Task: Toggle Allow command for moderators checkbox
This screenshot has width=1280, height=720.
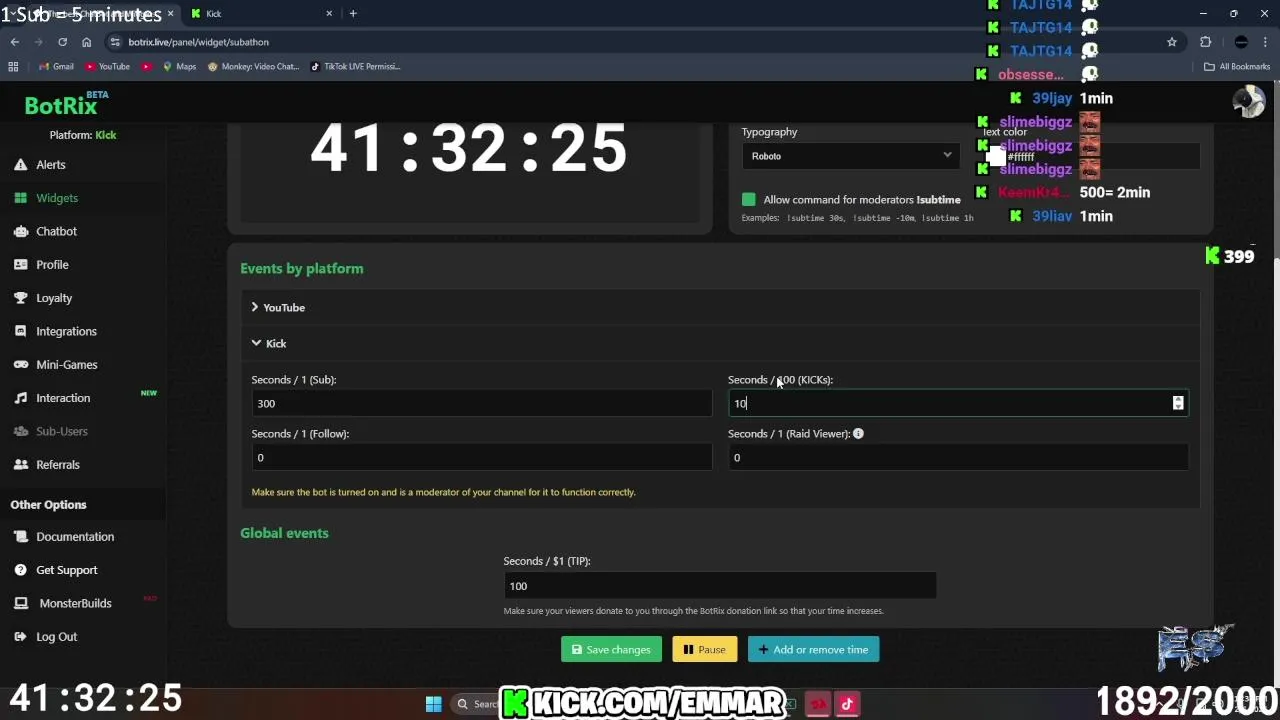Action: [x=748, y=199]
